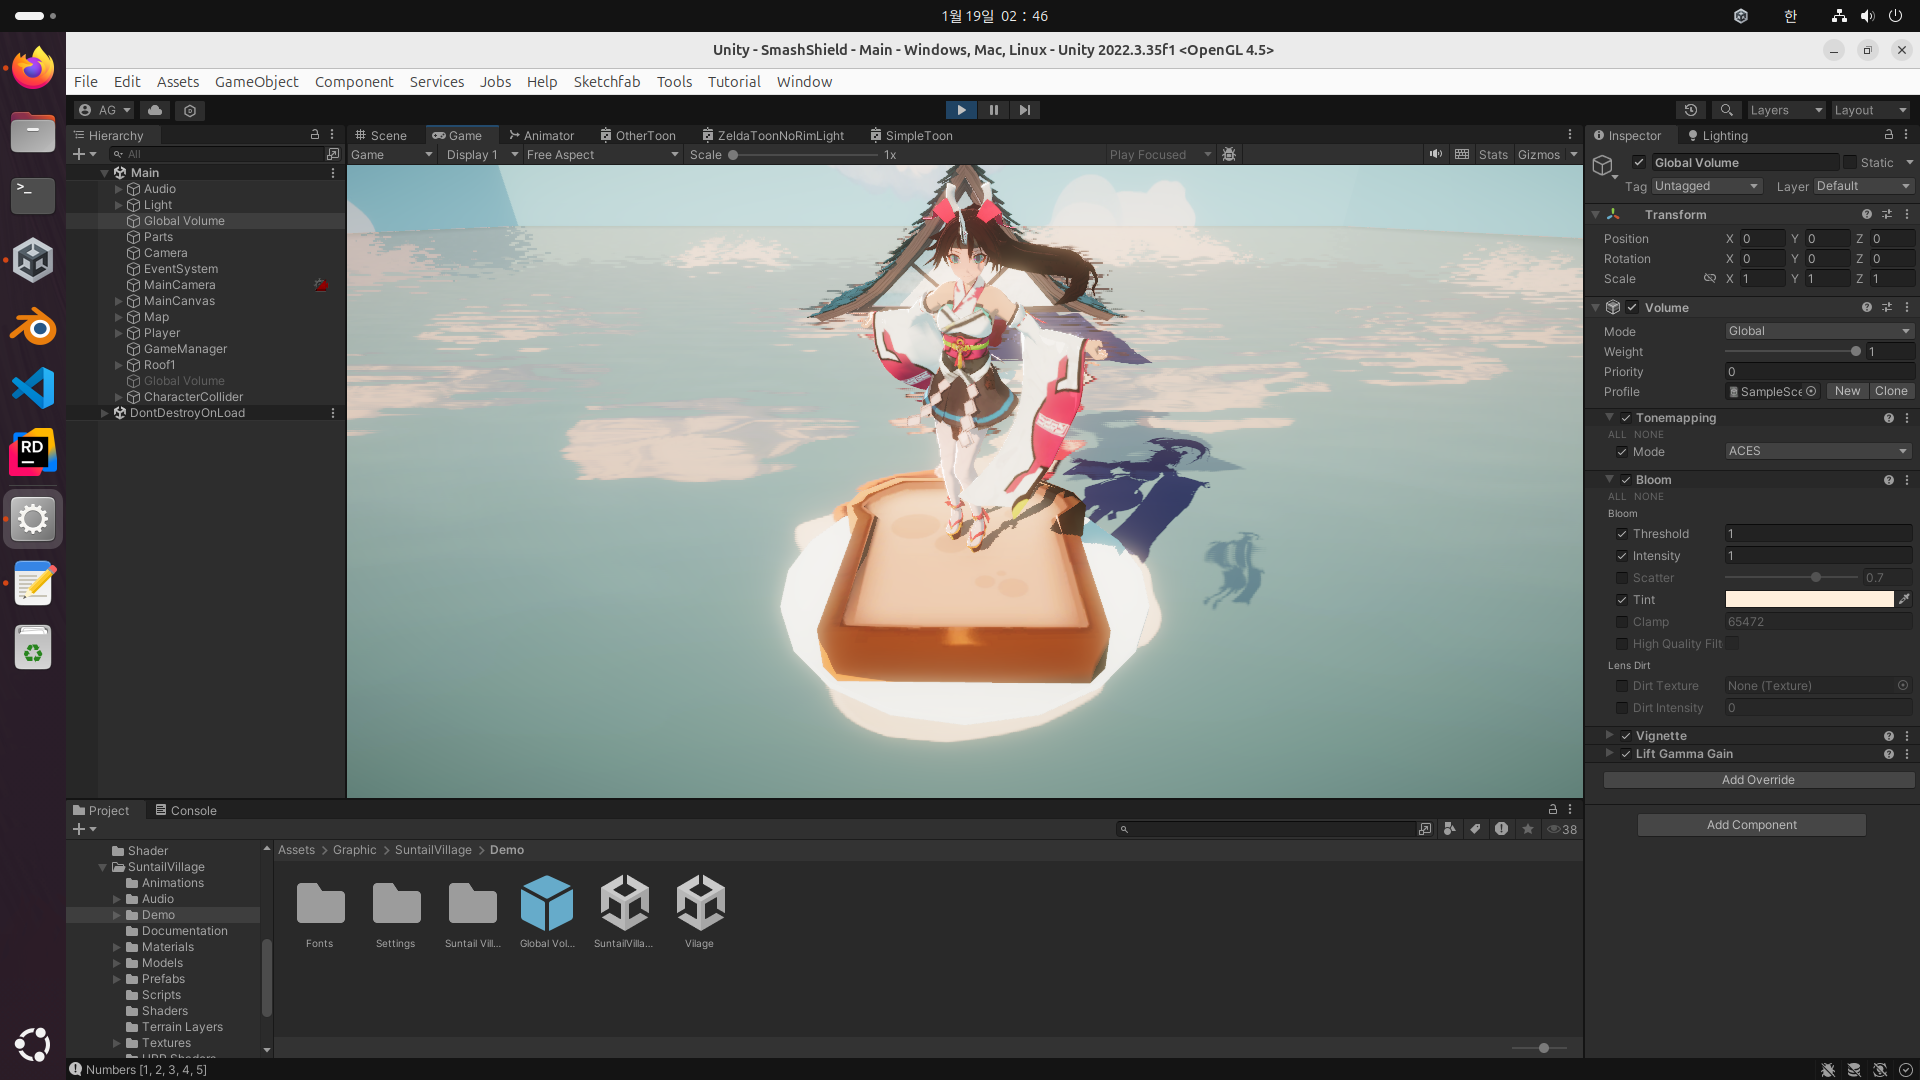Toggle the Stats button in Game view
Image resolution: width=1920 pixels, height=1080 pixels.
(x=1493, y=154)
